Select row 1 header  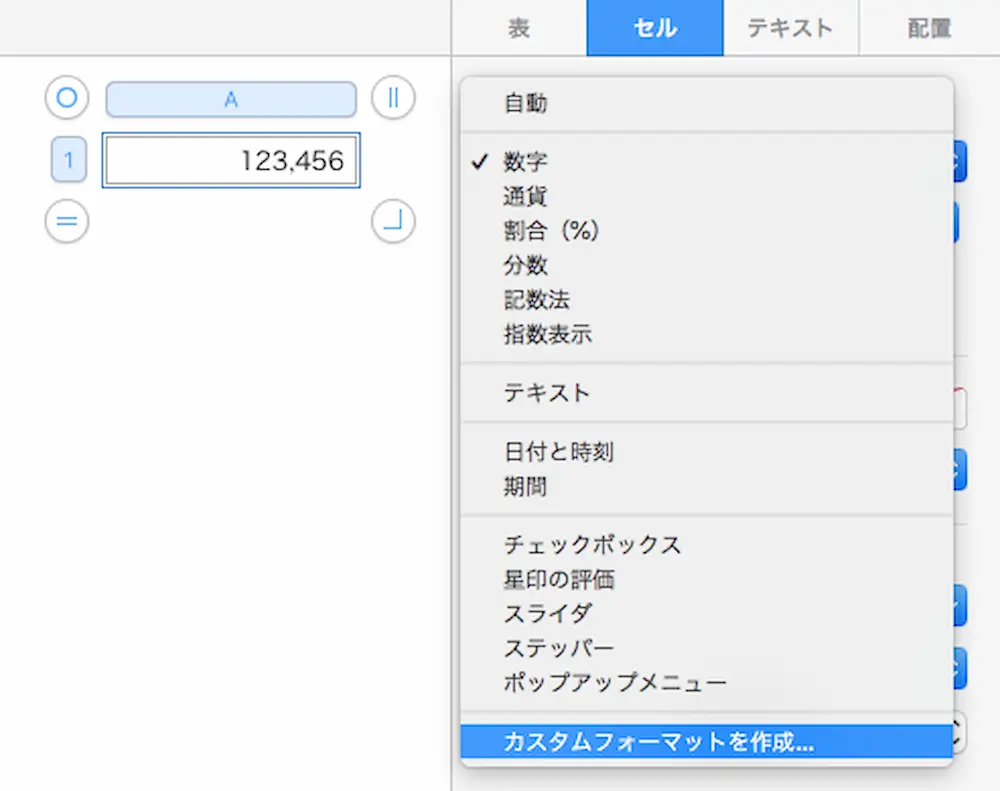point(69,160)
